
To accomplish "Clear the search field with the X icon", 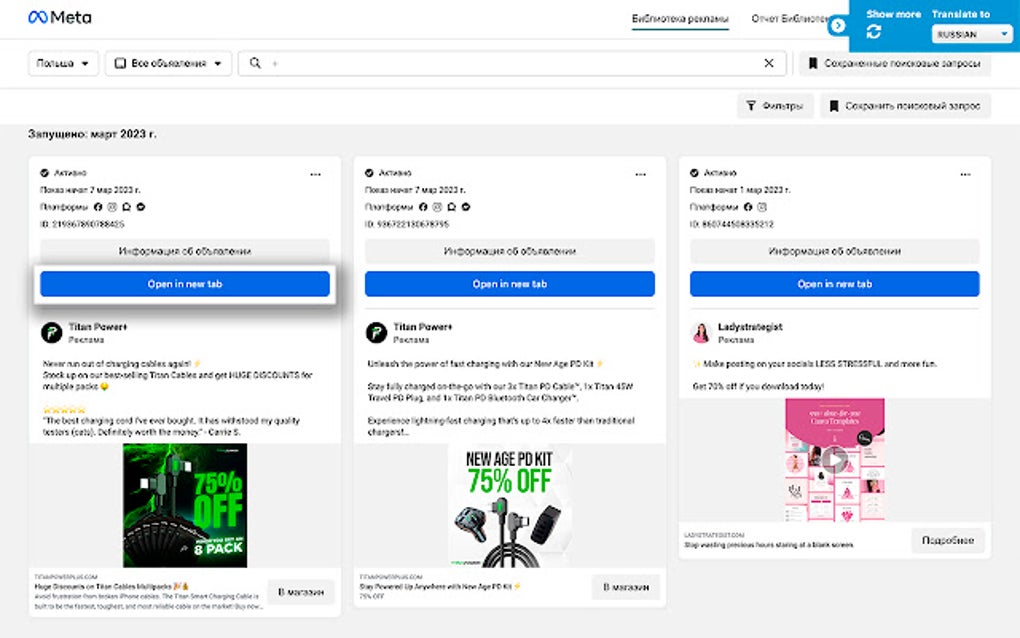I will (x=768, y=63).
